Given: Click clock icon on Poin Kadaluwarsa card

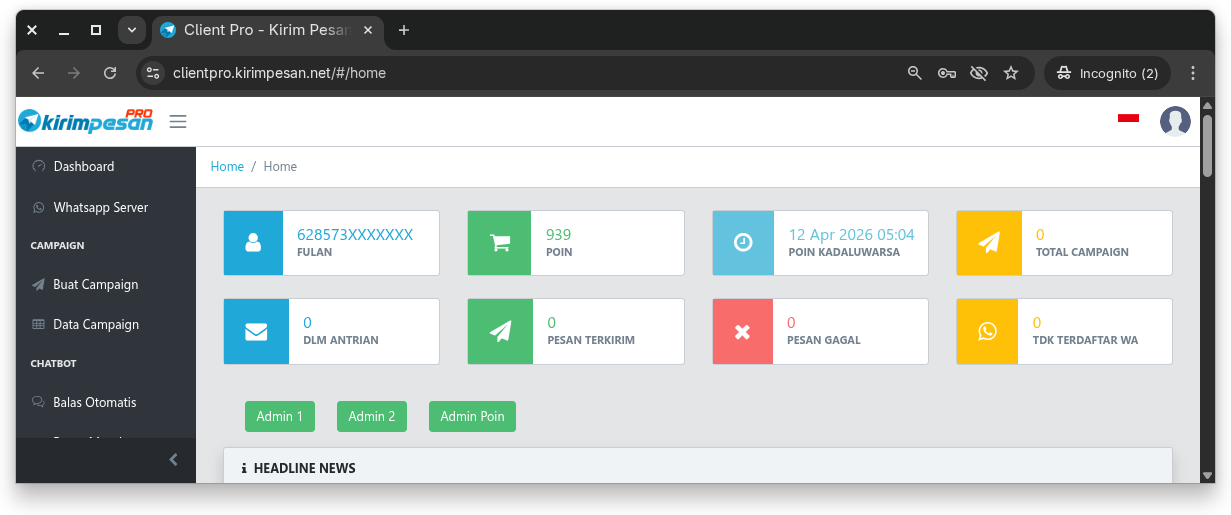Looking at the screenshot, I should pos(743,243).
